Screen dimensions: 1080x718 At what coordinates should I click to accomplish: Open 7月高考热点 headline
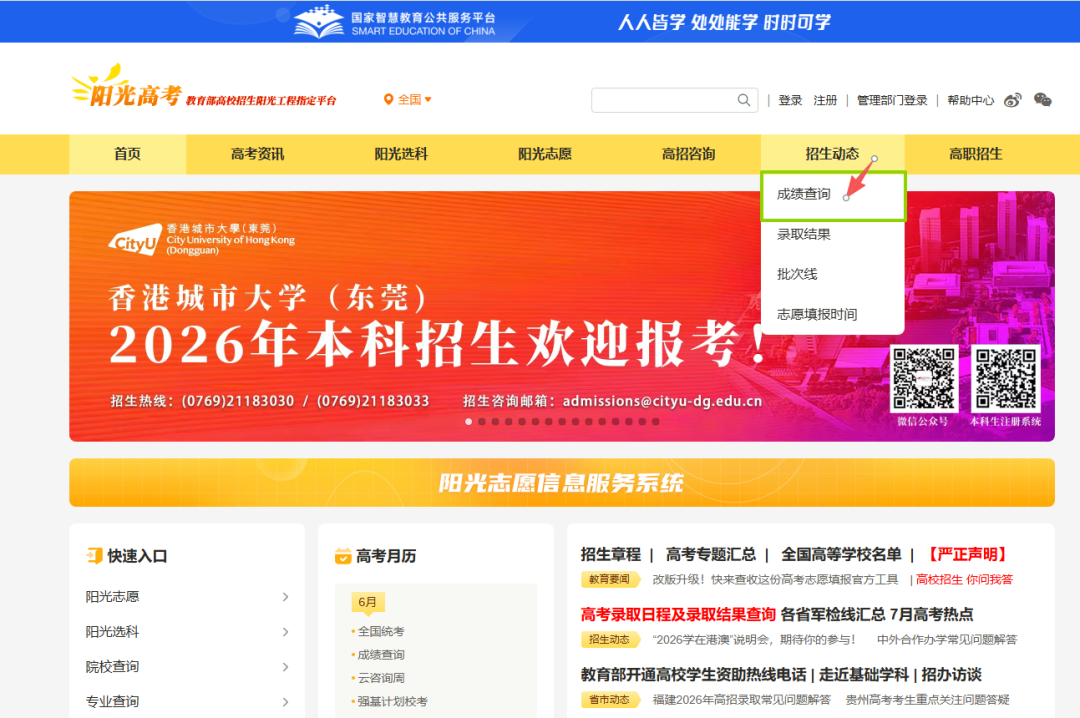(x=931, y=614)
